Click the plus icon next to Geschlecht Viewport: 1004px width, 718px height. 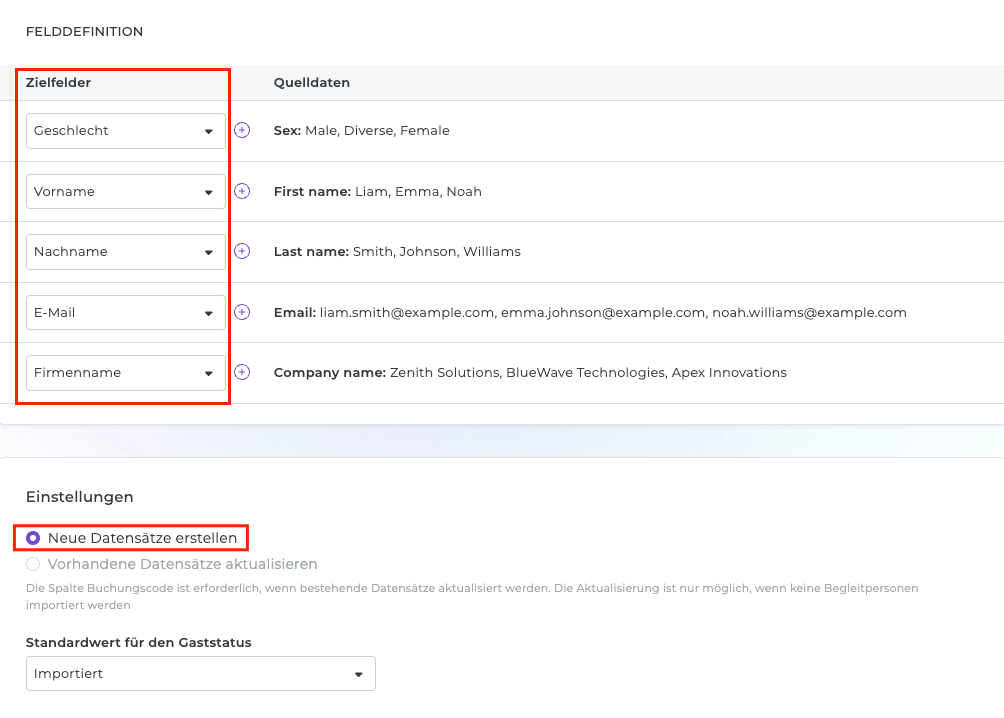click(242, 130)
